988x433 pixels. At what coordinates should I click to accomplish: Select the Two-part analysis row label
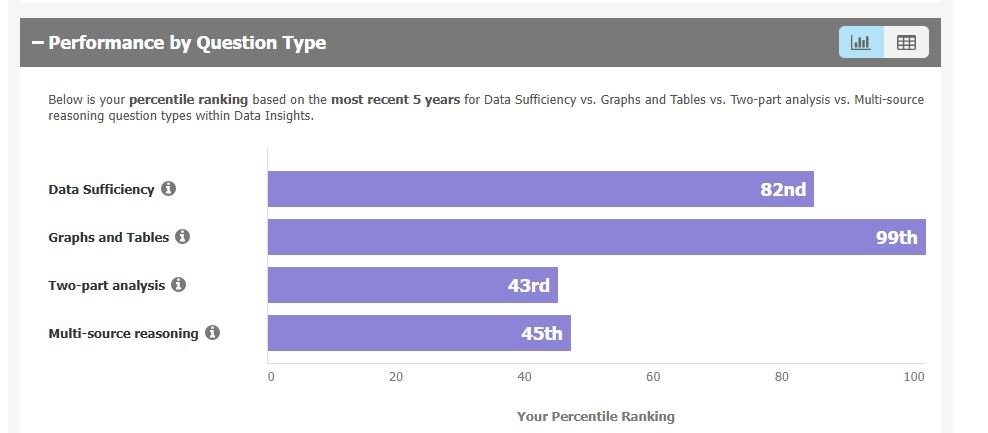pos(106,286)
